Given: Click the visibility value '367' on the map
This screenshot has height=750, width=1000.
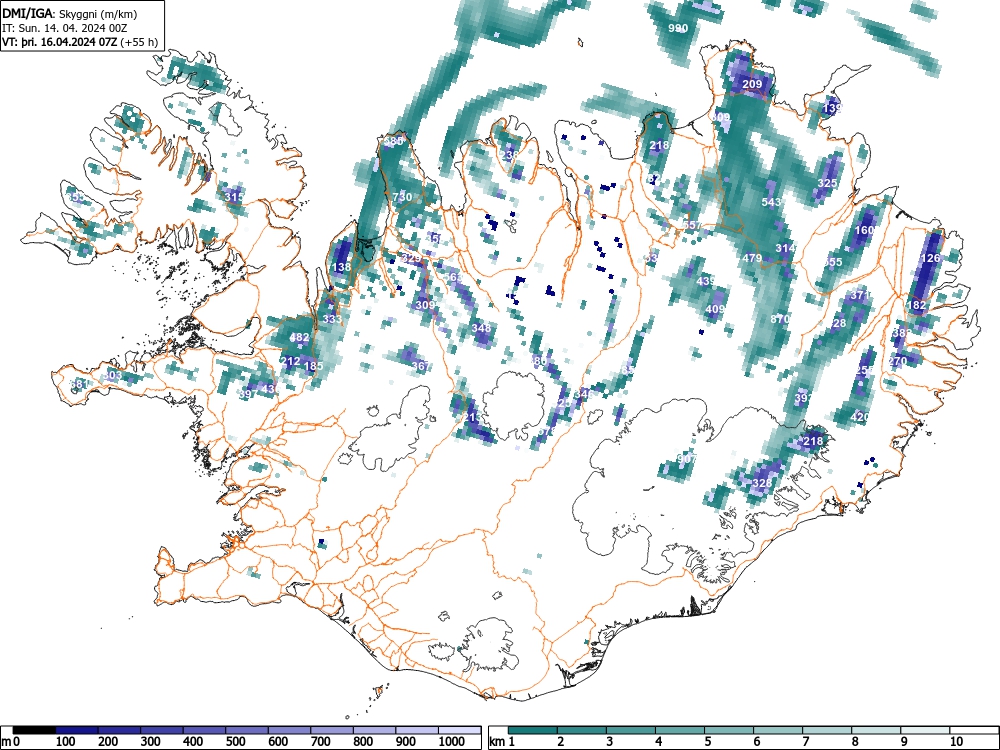Looking at the screenshot, I should 421,366.
